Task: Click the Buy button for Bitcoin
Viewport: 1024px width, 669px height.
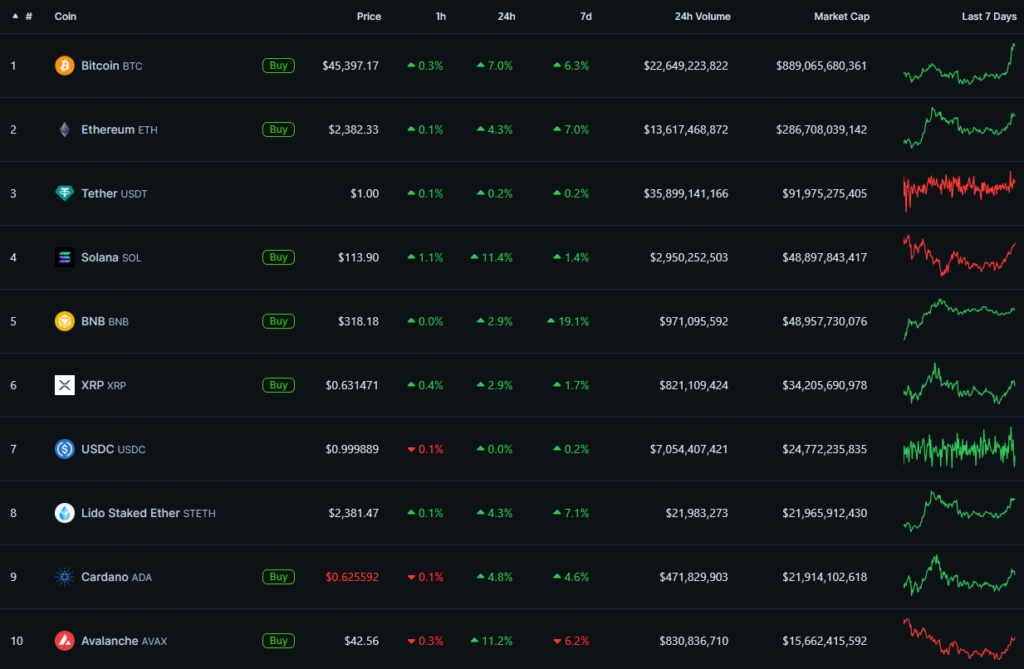Action: [278, 65]
